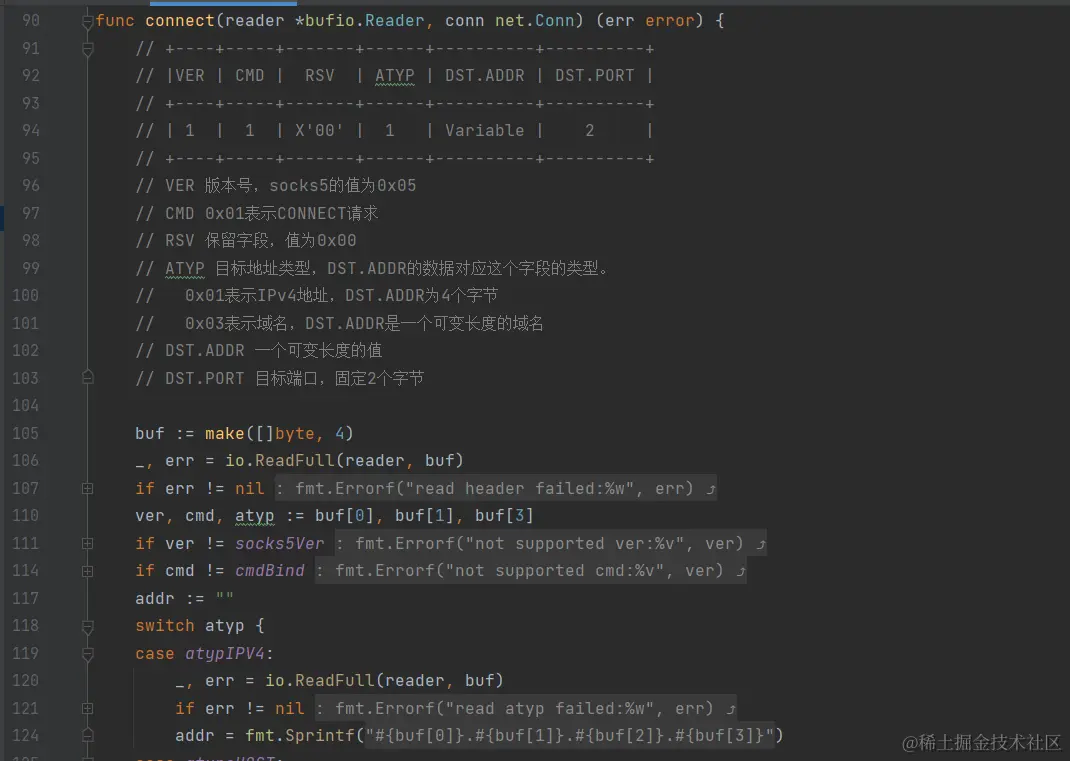Click line number 110 in the gutter
1070x761 pixels.
pos(25,515)
